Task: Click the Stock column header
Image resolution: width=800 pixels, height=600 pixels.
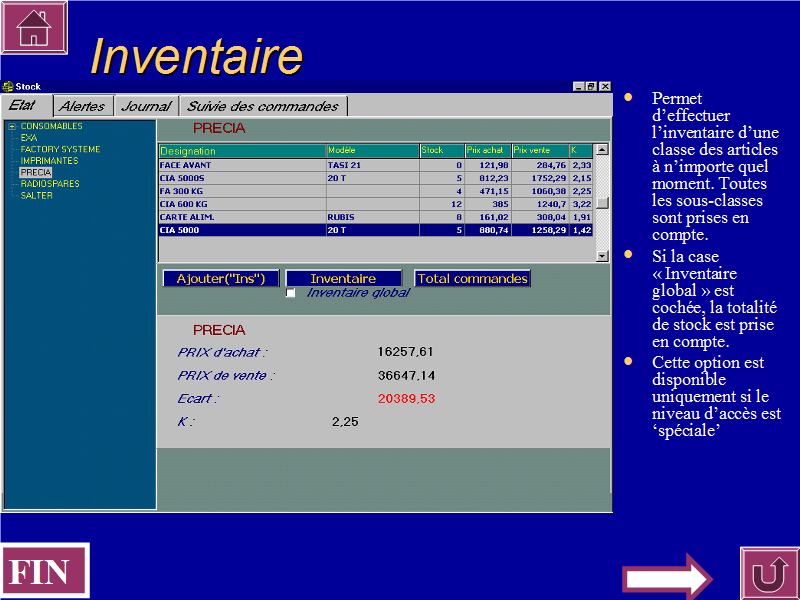Action: (x=442, y=151)
